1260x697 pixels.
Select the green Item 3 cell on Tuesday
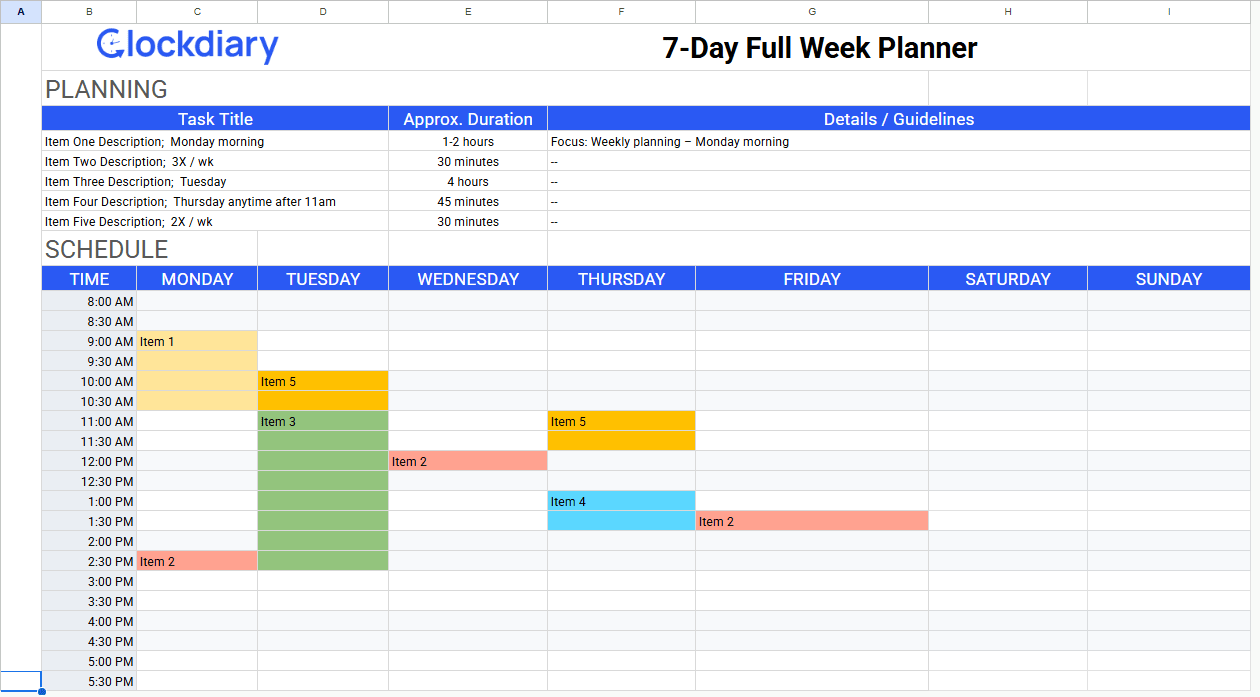pos(322,422)
